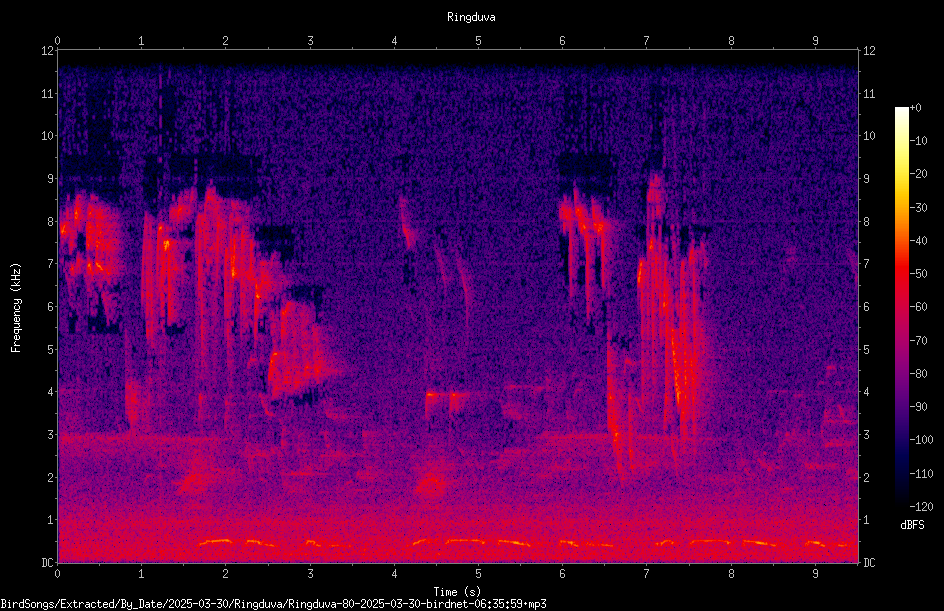The width and height of the screenshot is (944, 611).
Task: Click "11" on the left frequency axis
Action: point(48,93)
